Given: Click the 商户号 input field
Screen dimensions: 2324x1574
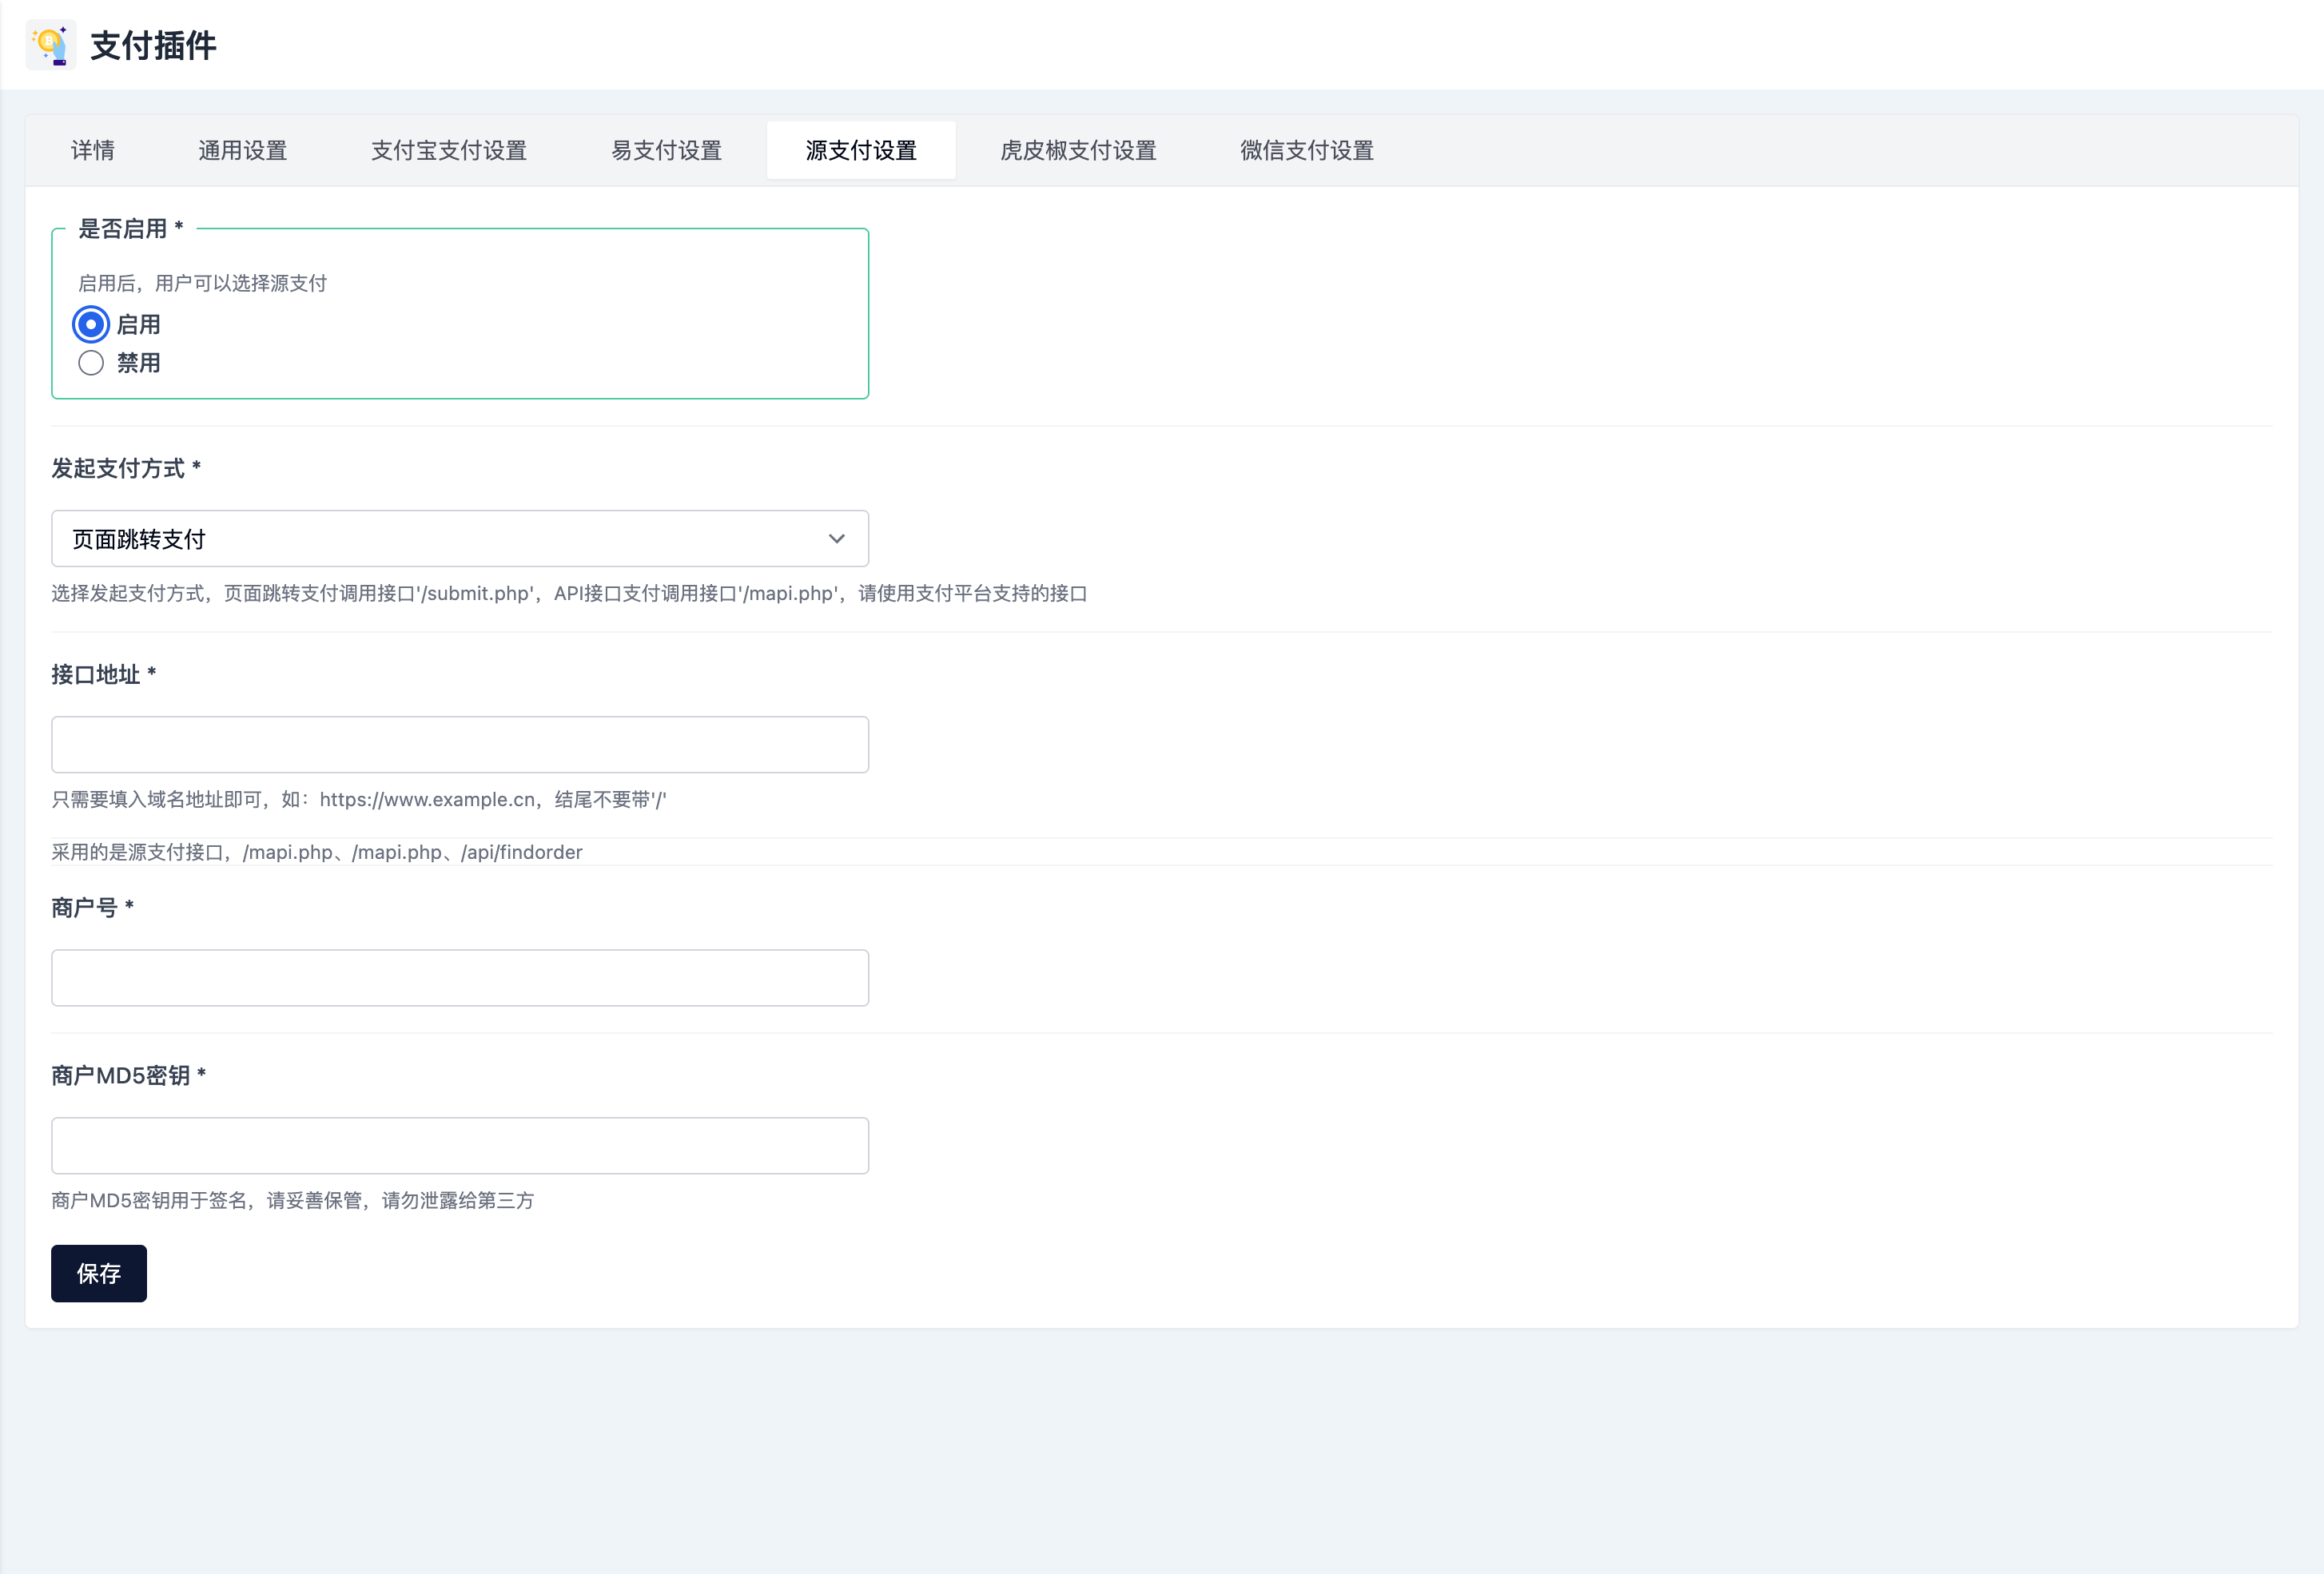Looking at the screenshot, I should (460, 978).
